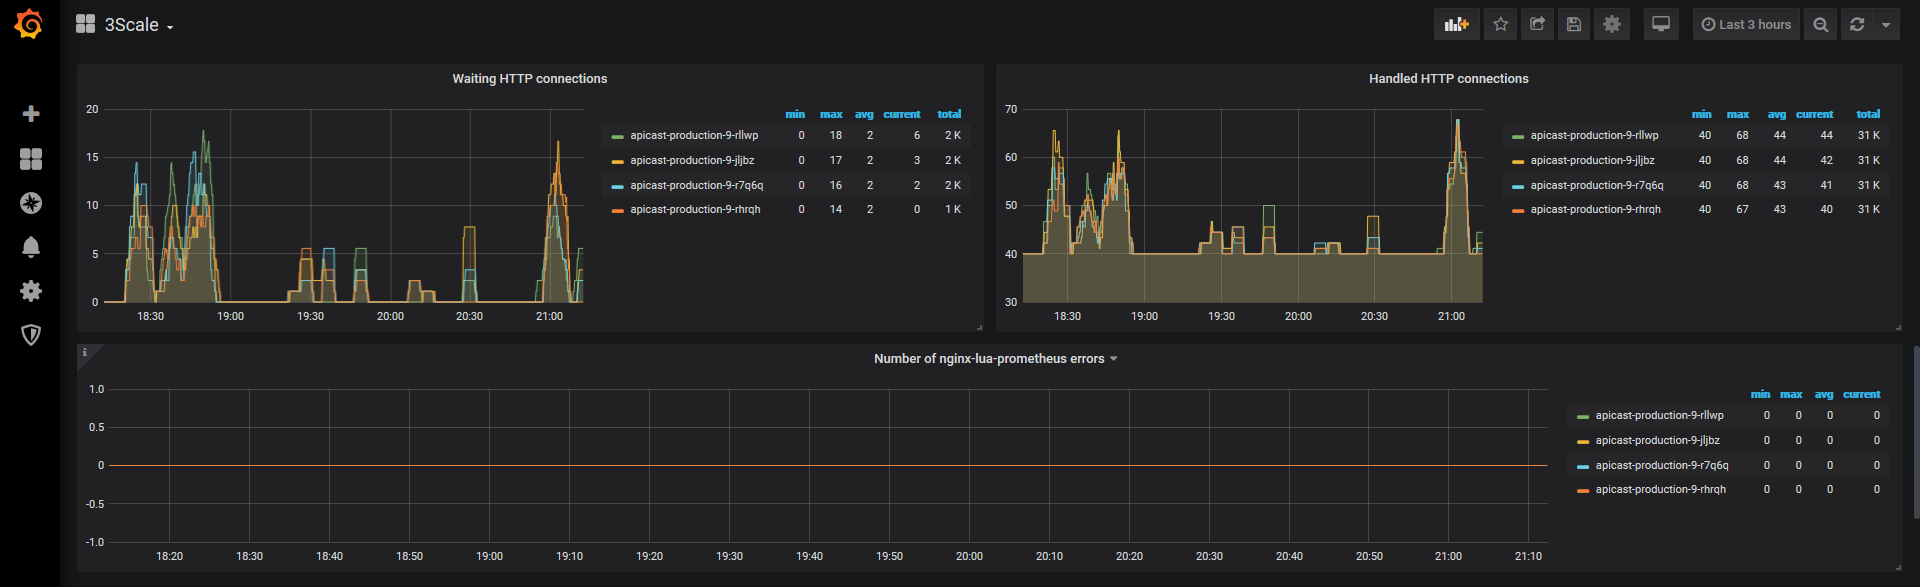This screenshot has width=1920, height=587.
Task: Save the dashboard with disk icon
Action: coord(1574,24)
